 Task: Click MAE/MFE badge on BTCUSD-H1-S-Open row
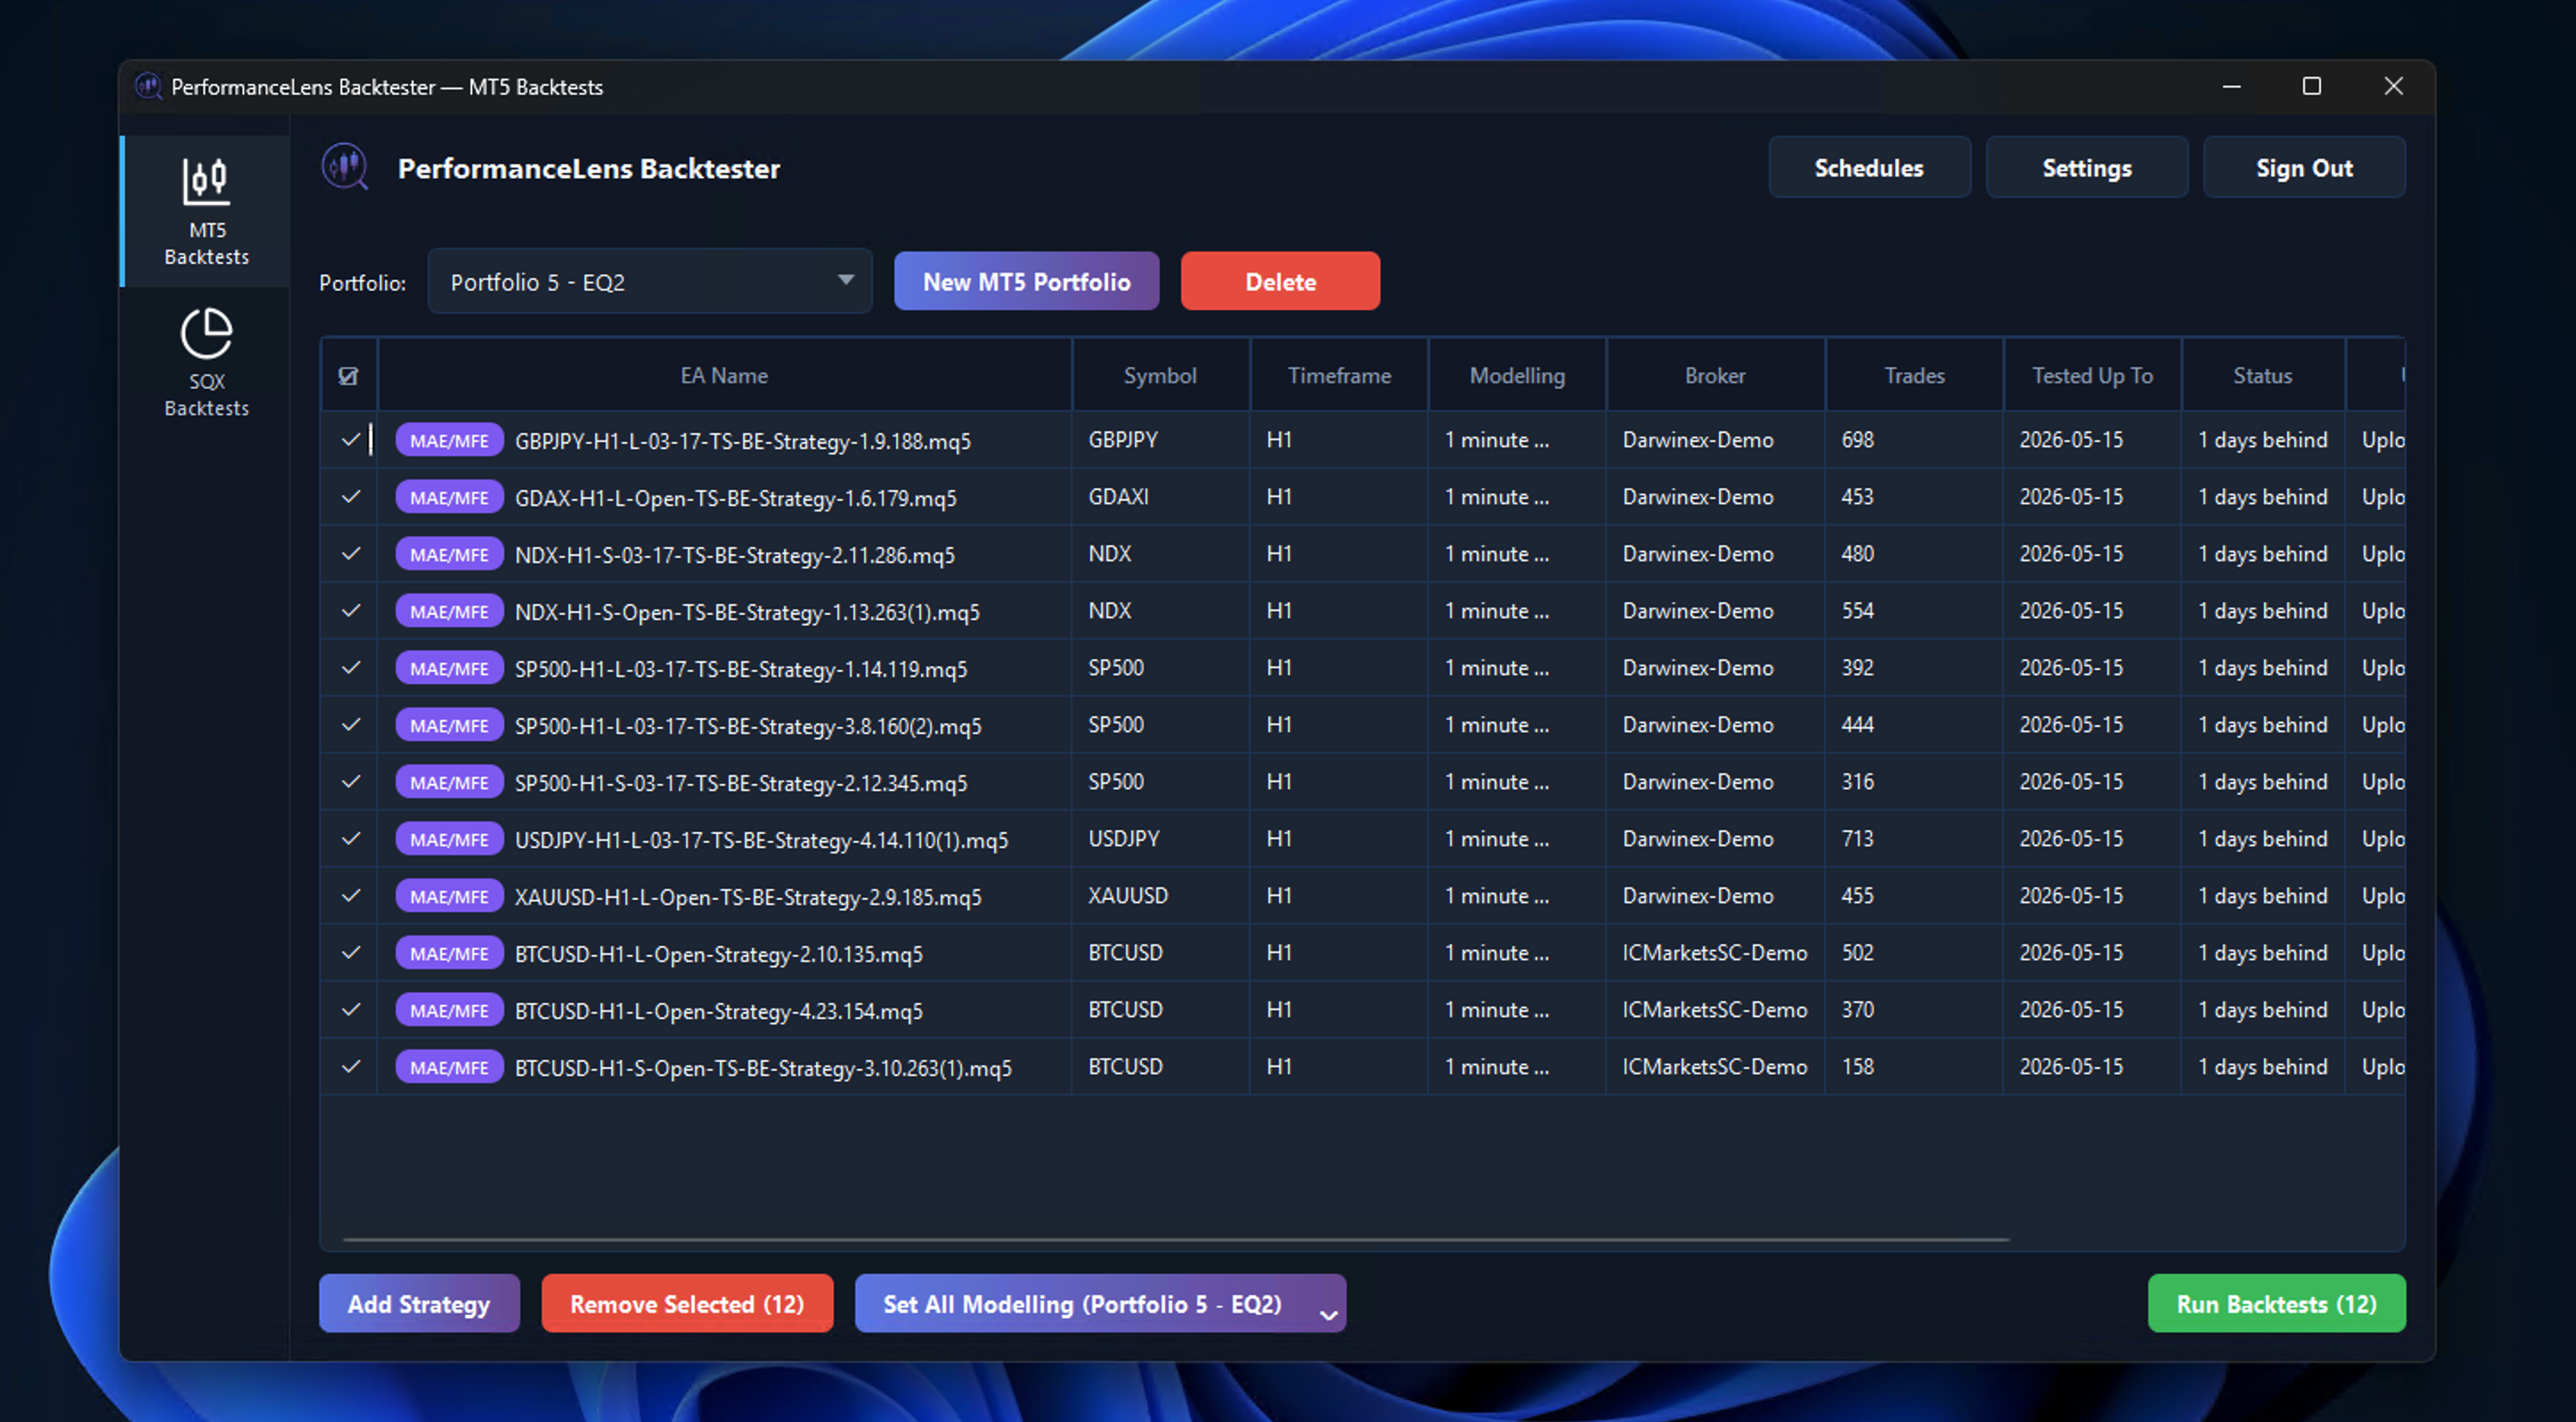(449, 1067)
